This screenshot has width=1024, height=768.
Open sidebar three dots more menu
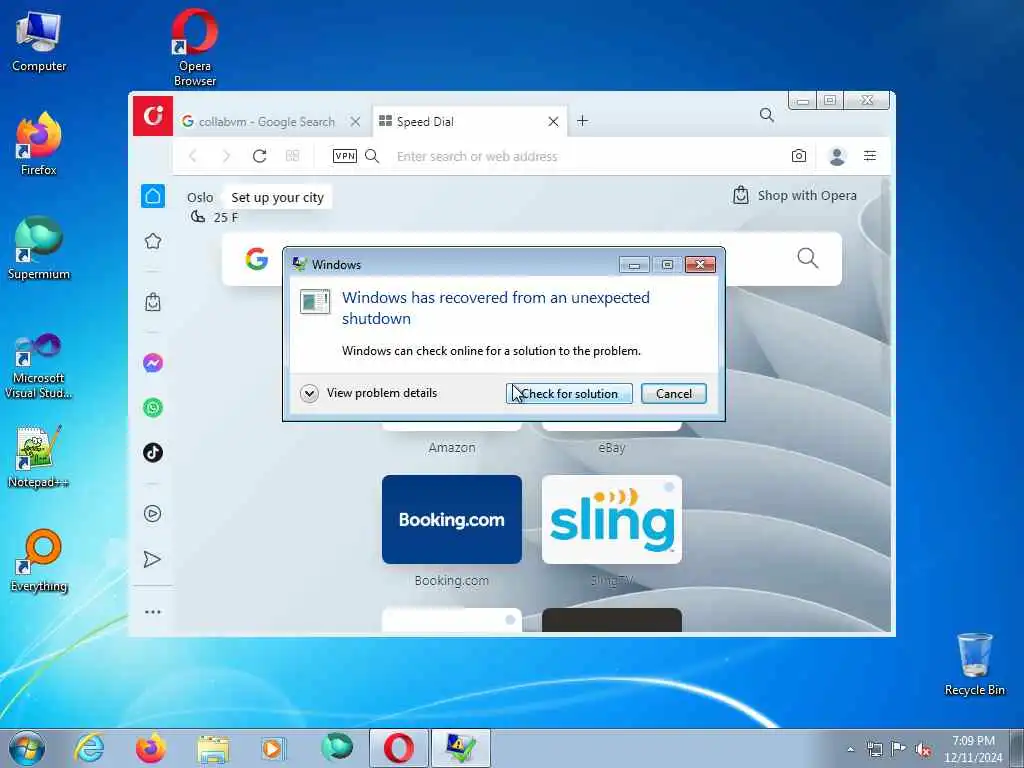pos(153,612)
